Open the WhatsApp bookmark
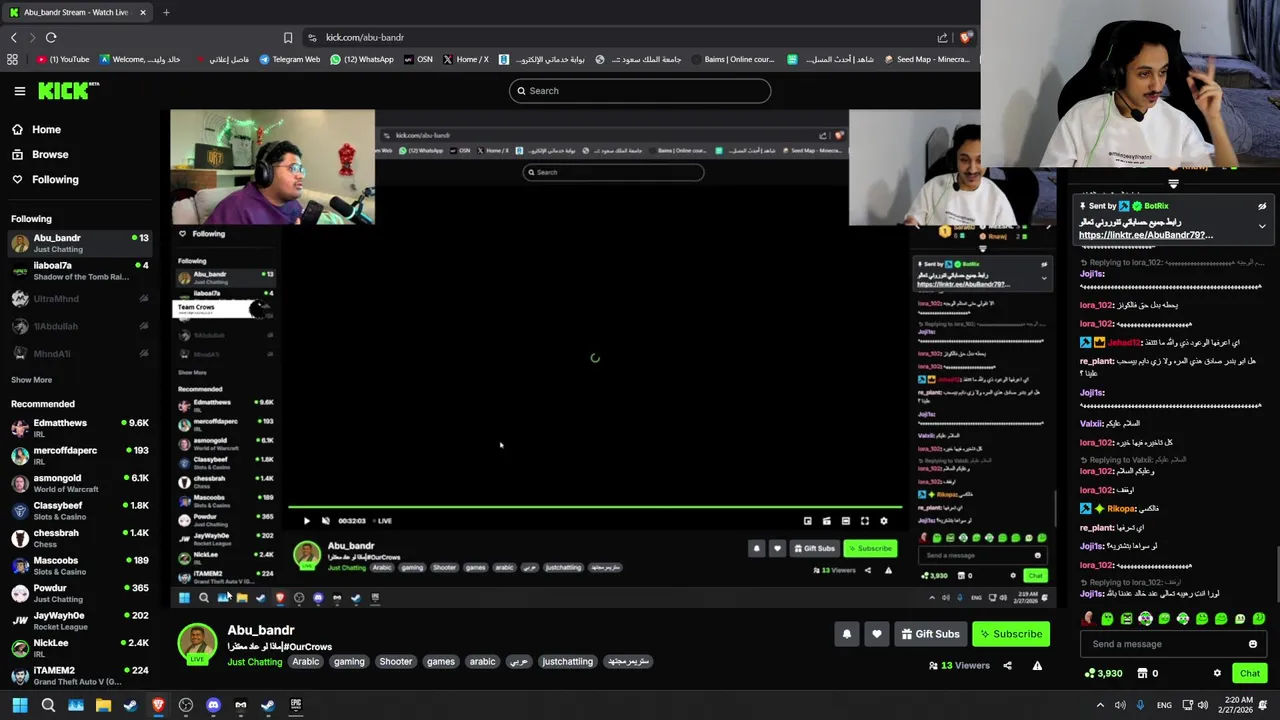Image resolution: width=1280 pixels, height=720 pixels. (361, 60)
